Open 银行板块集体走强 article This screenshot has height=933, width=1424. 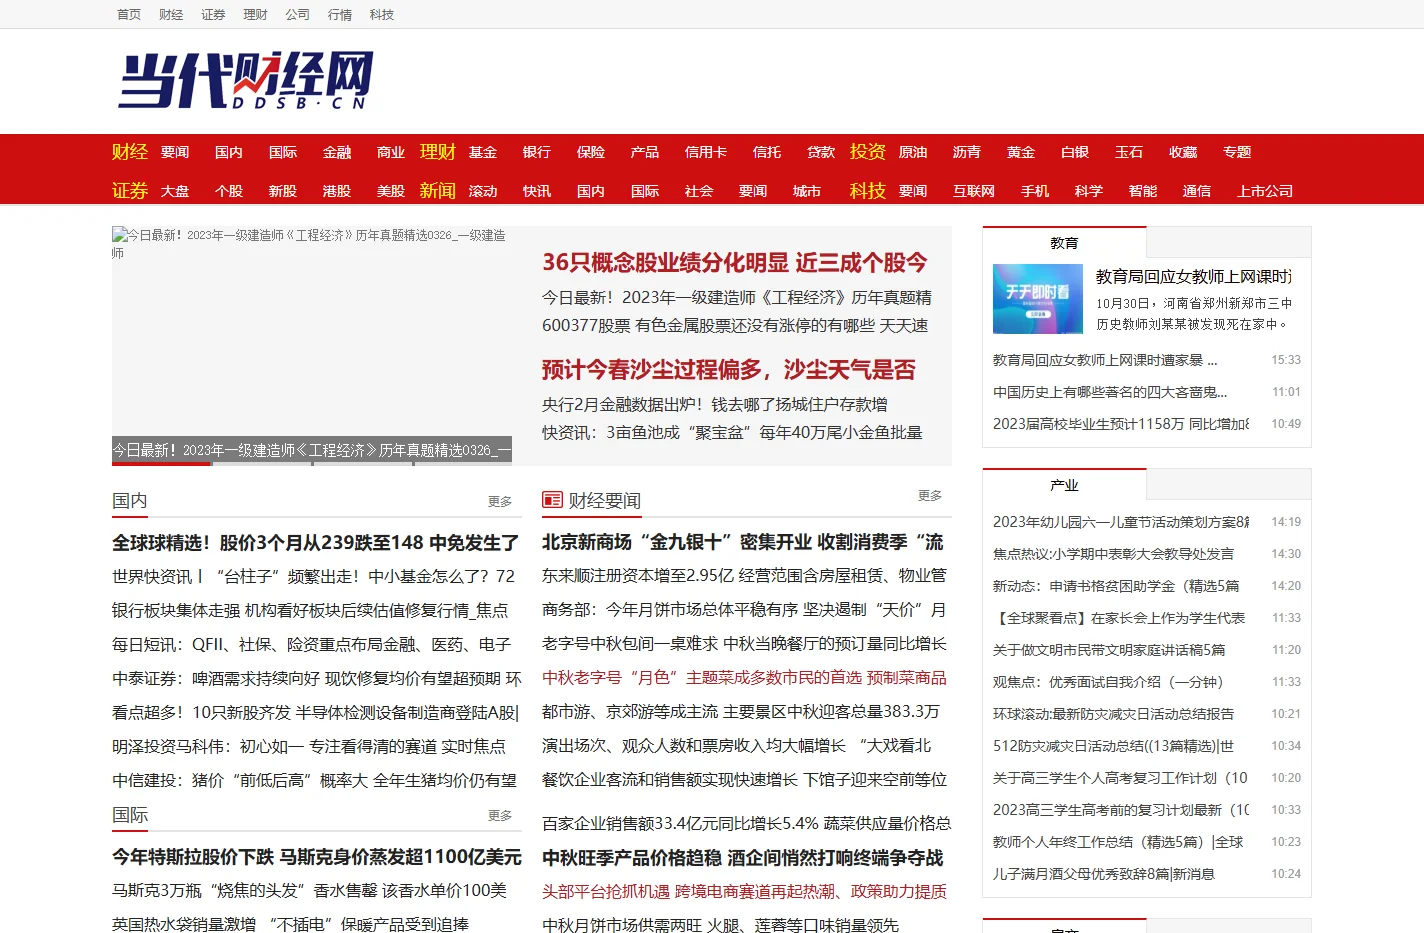310,610
